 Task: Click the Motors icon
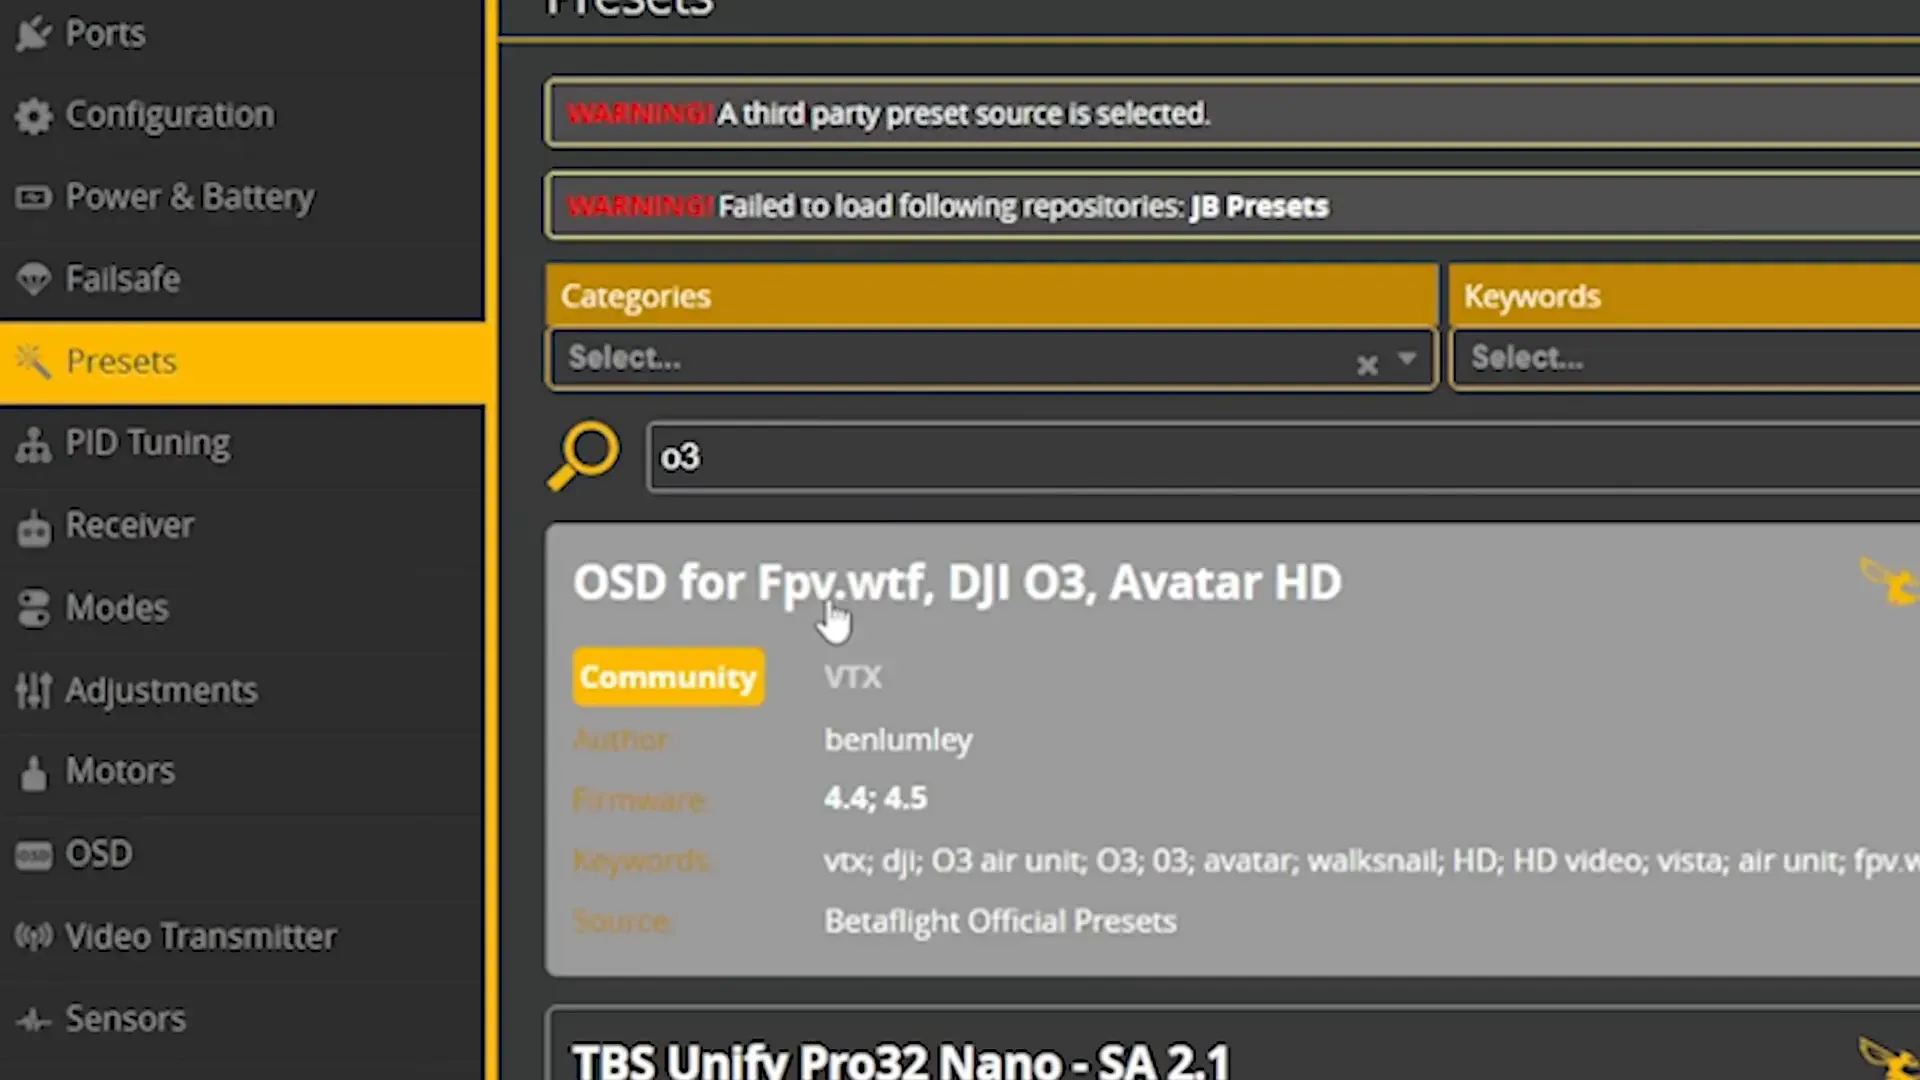(33, 772)
